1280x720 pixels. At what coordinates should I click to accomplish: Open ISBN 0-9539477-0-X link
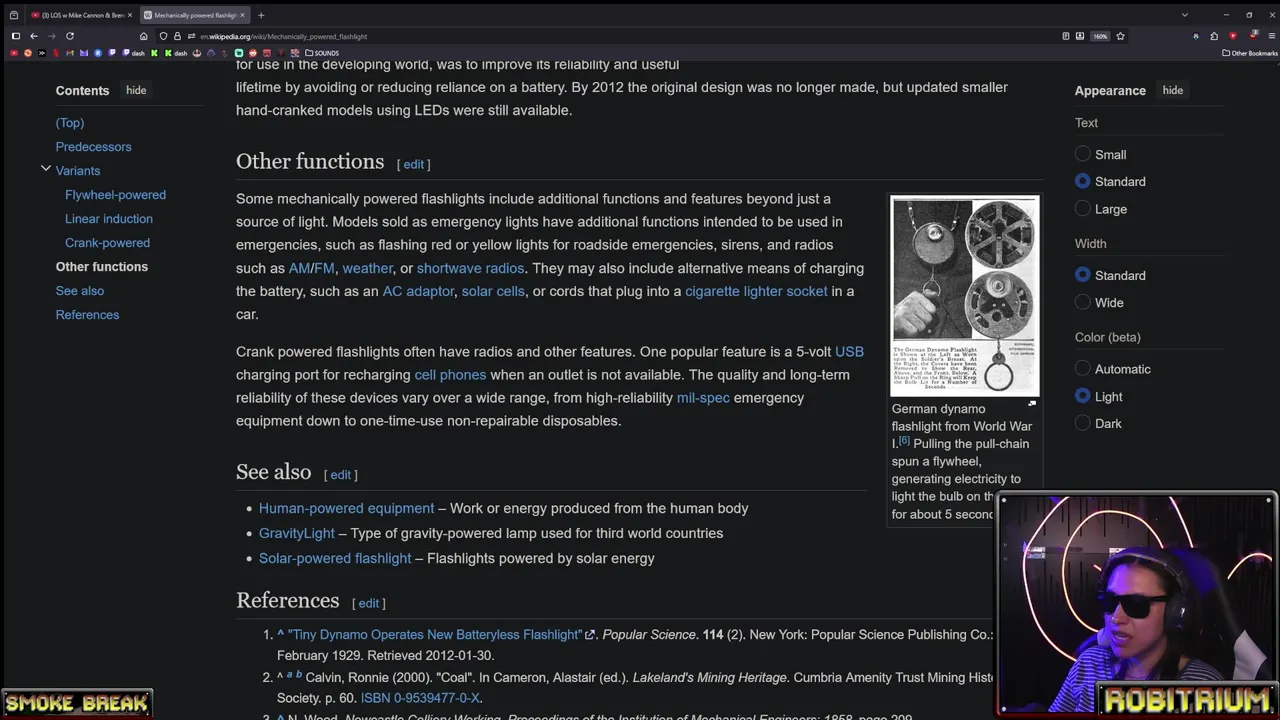click(x=420, y=698)
